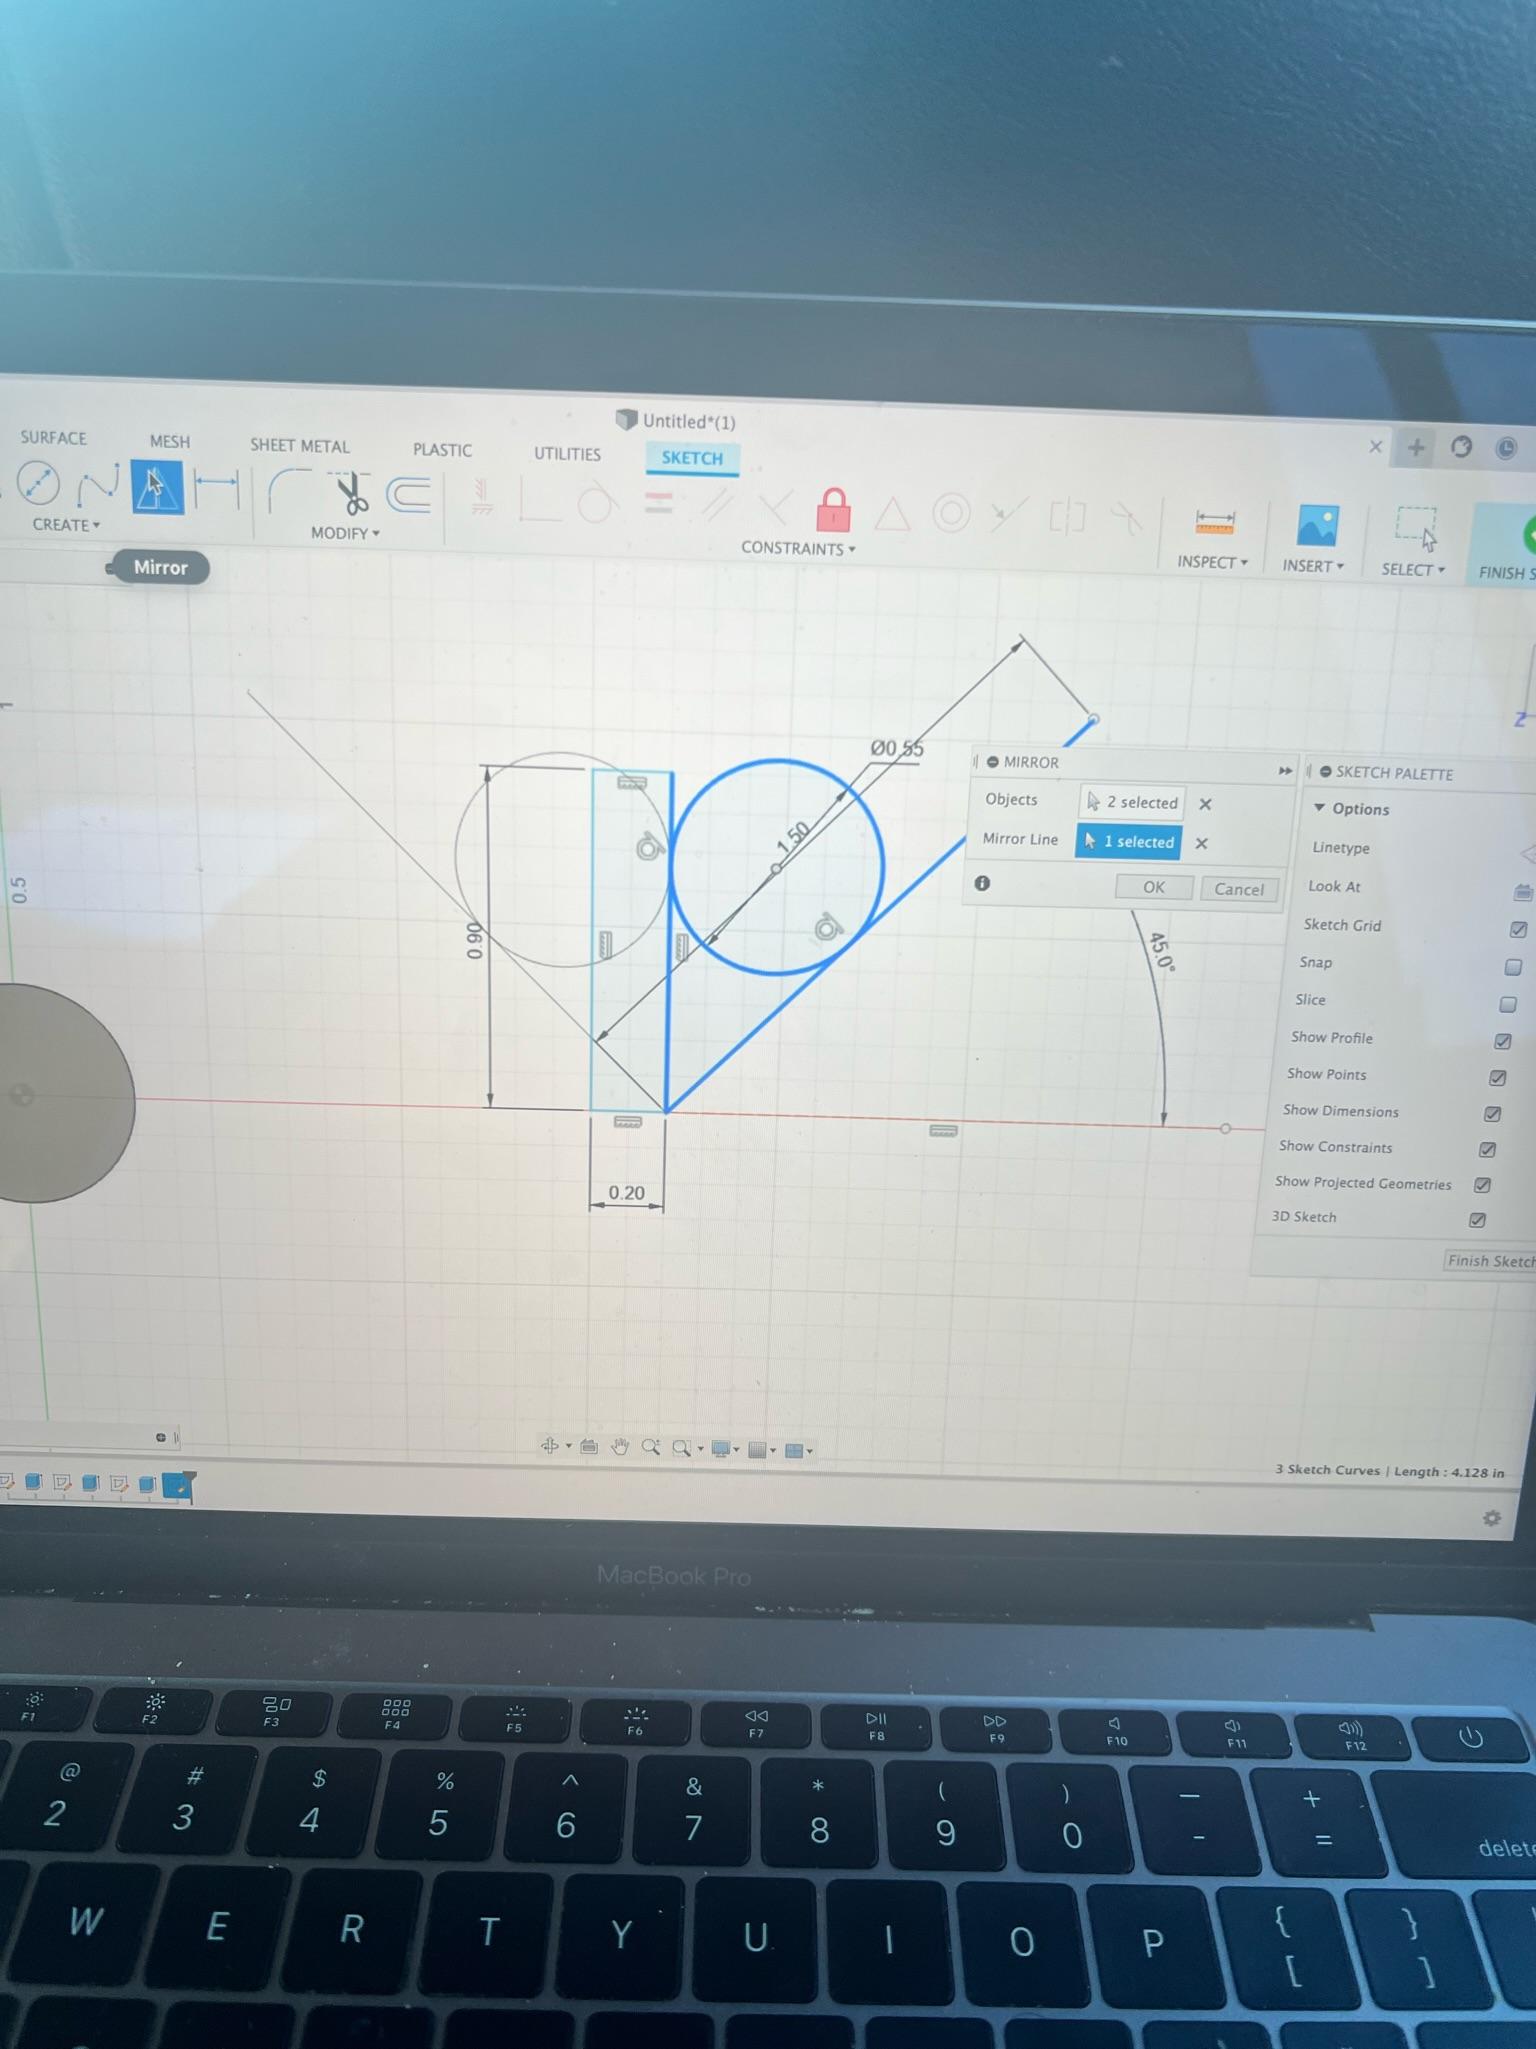Viewport: 1536px width, 2049px height.
Task: Click the Perpendicular constraint icon
Action: [774, 508]
